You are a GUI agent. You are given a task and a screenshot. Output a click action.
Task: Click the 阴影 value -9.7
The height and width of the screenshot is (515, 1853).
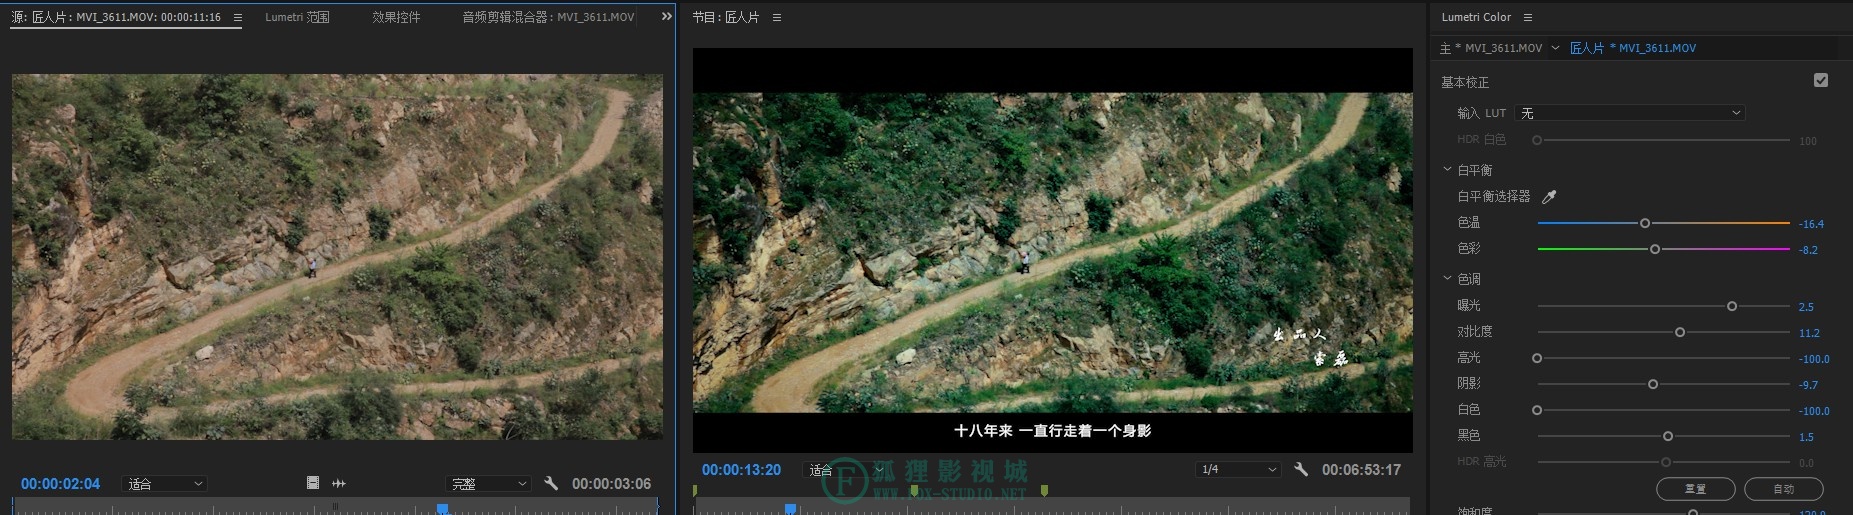pyautogui.click(x=1808, y=385)
